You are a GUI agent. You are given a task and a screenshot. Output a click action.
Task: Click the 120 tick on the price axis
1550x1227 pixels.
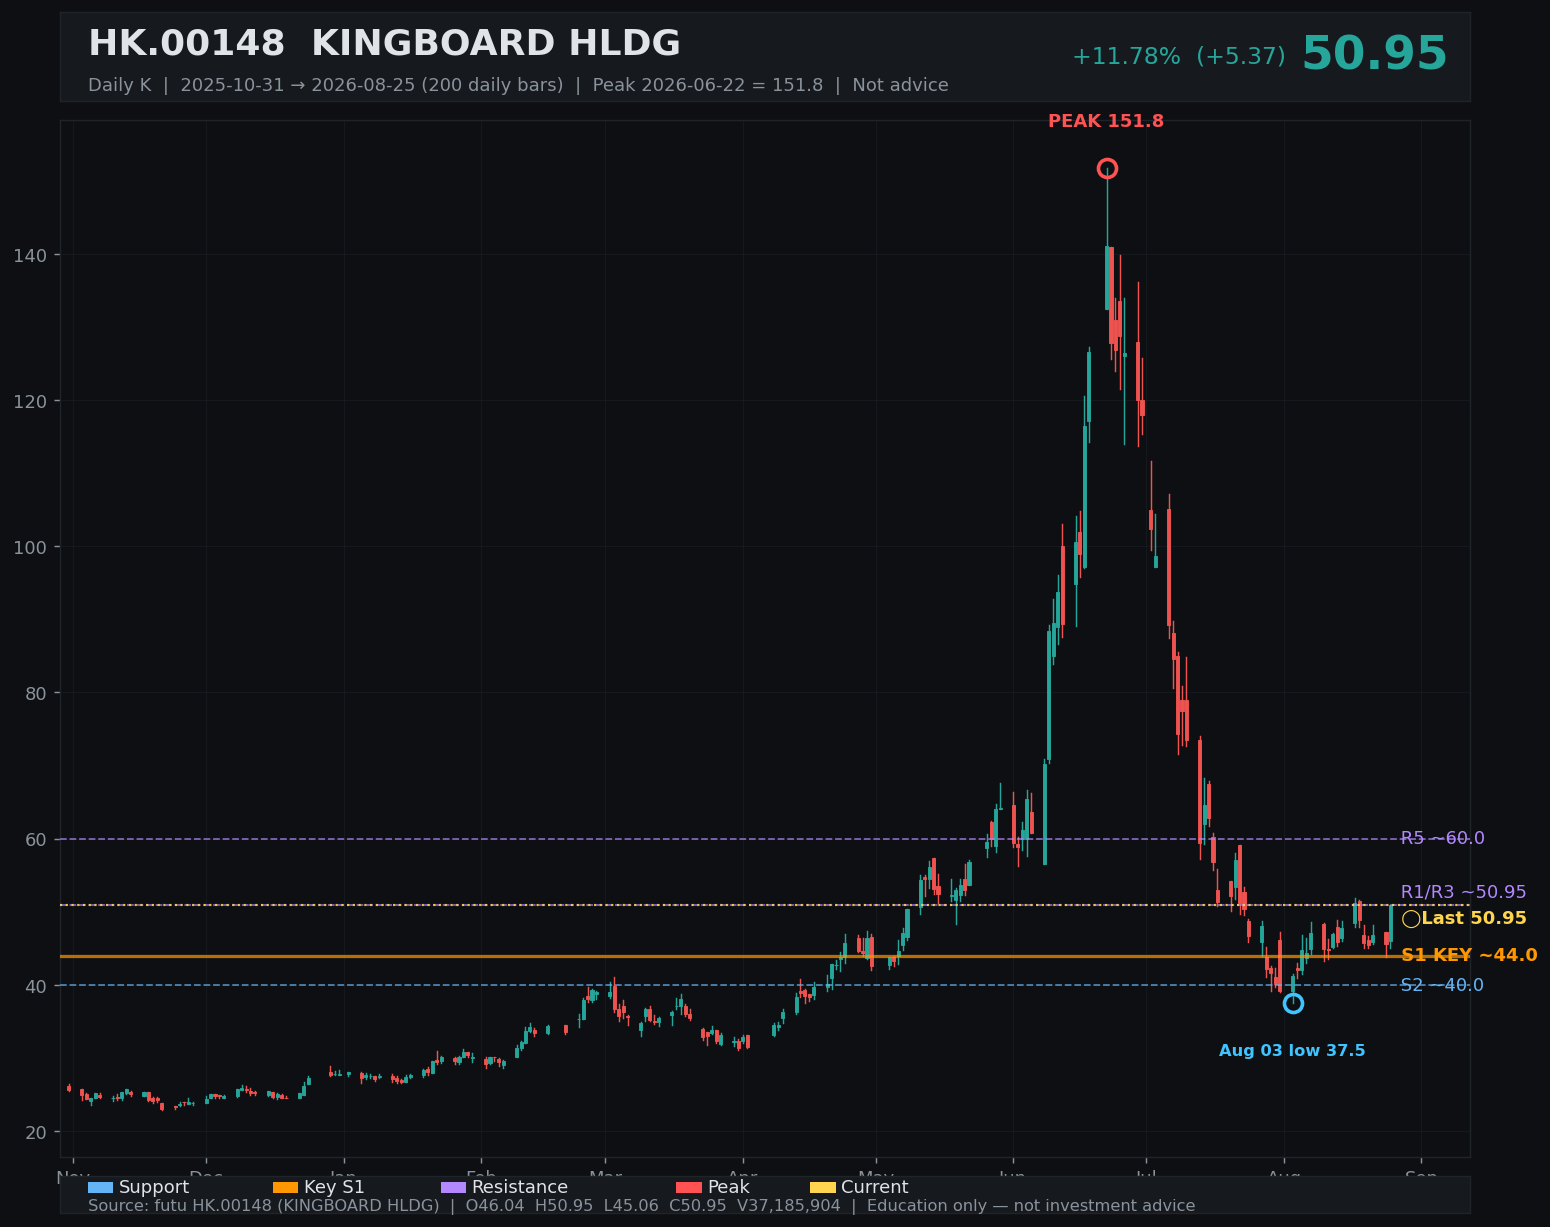[x=29, y=402]
